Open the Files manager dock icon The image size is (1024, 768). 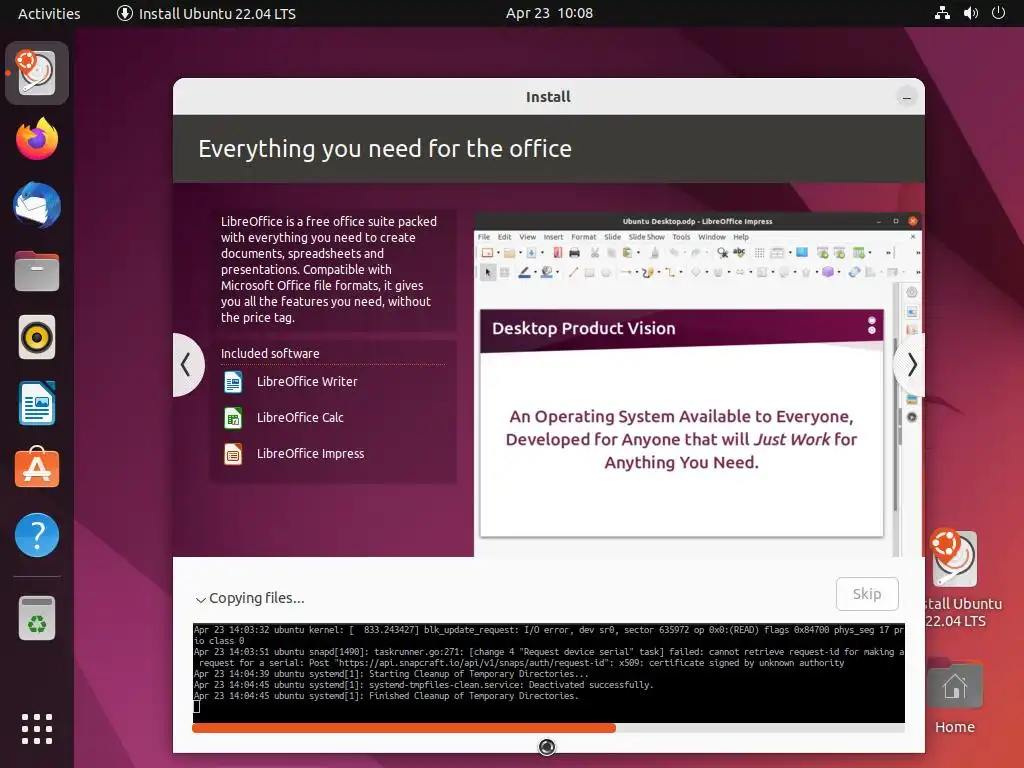[x=37, y=271]
